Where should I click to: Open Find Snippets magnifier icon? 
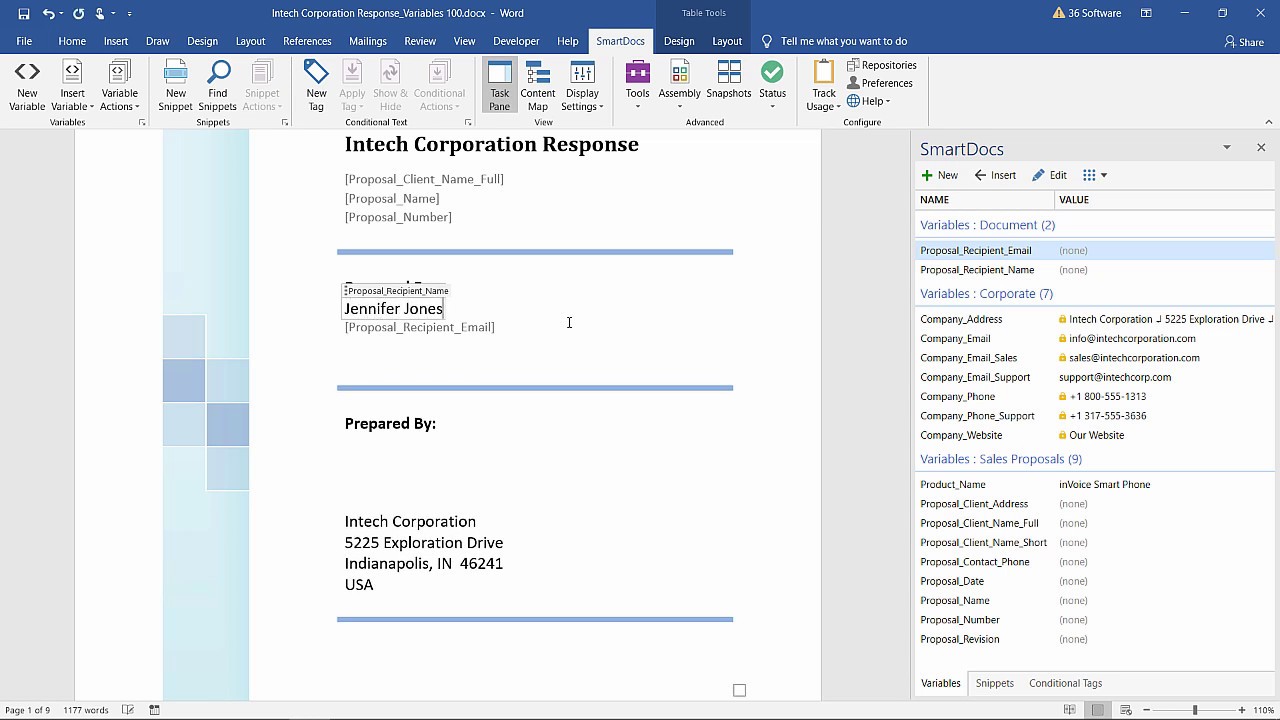[217, 86]
